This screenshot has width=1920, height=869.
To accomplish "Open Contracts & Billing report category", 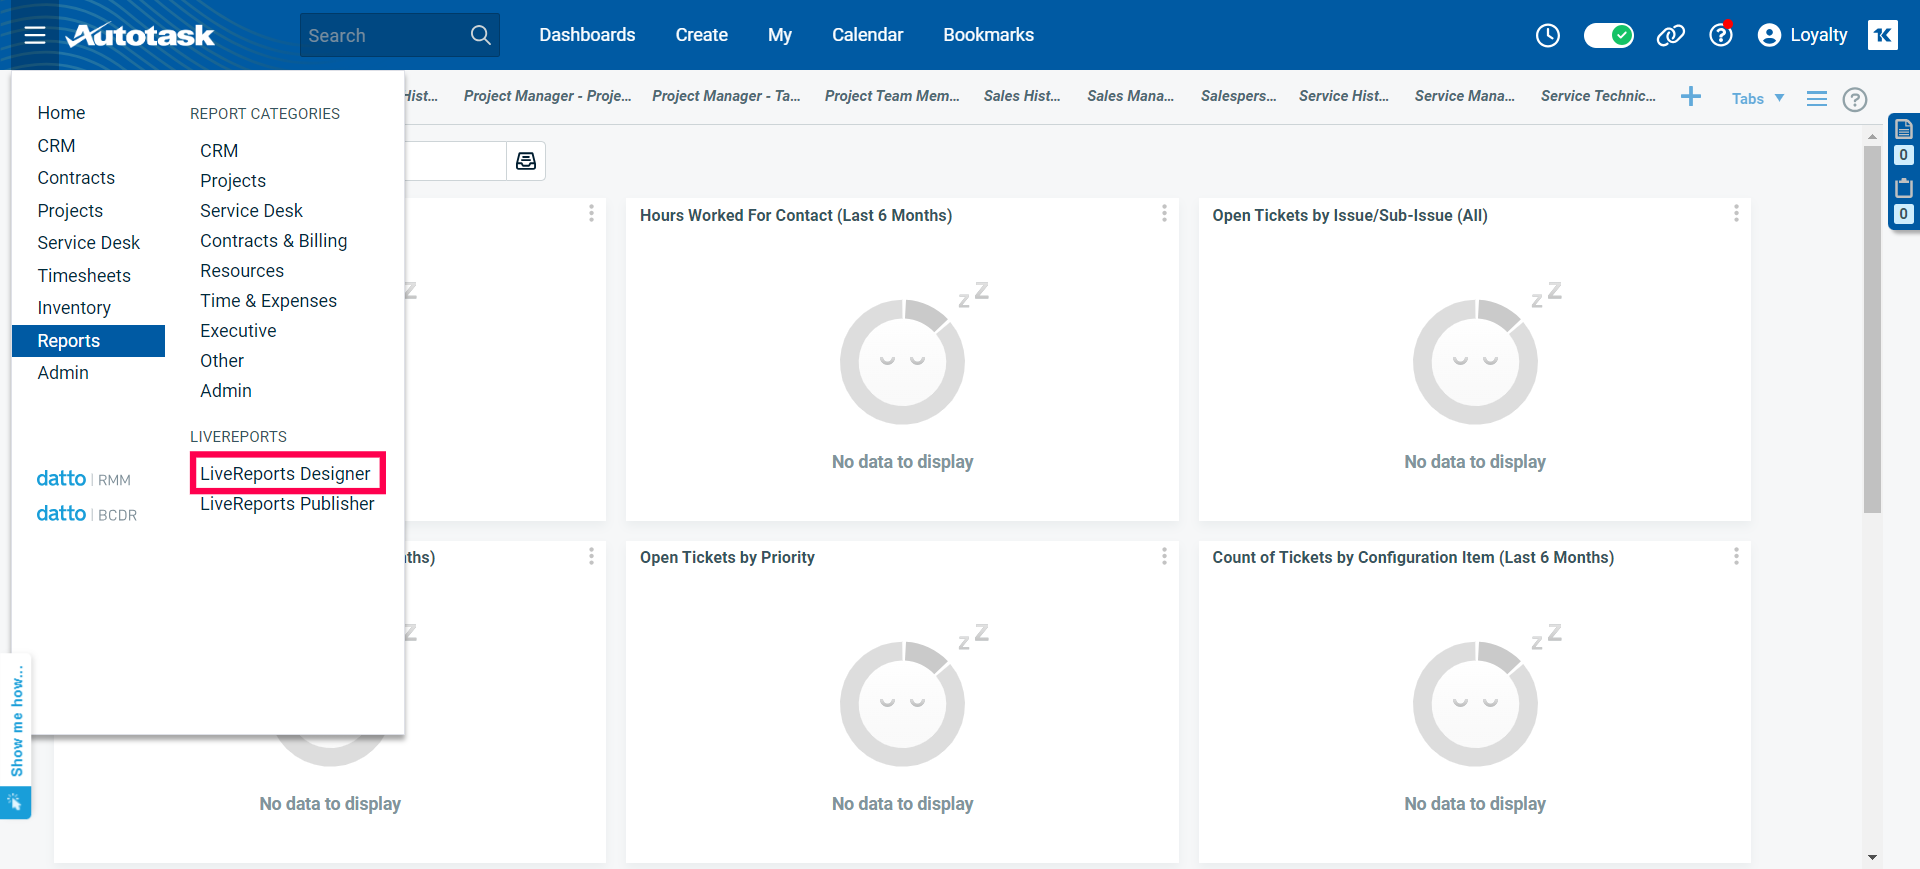I will pyautogui.click(x=273, y=241).
